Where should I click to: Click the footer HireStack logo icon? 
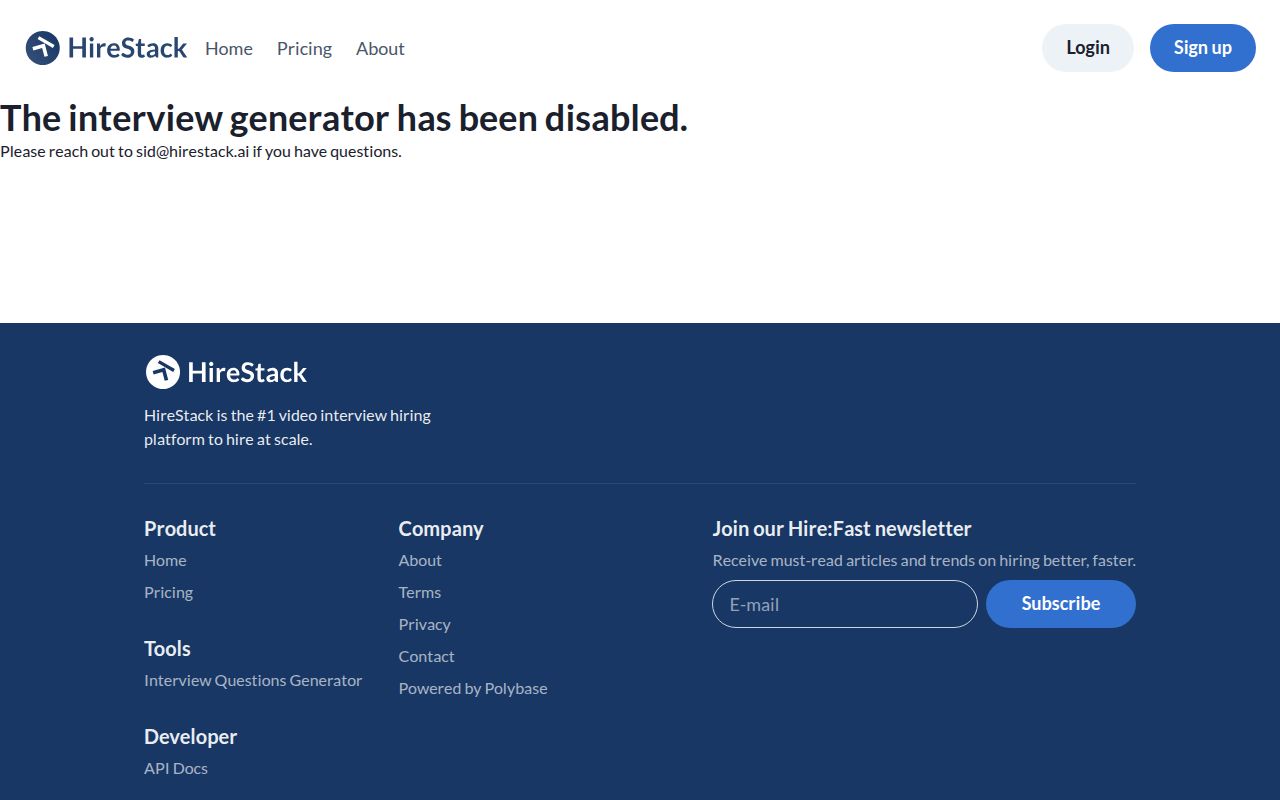point(162,372)
